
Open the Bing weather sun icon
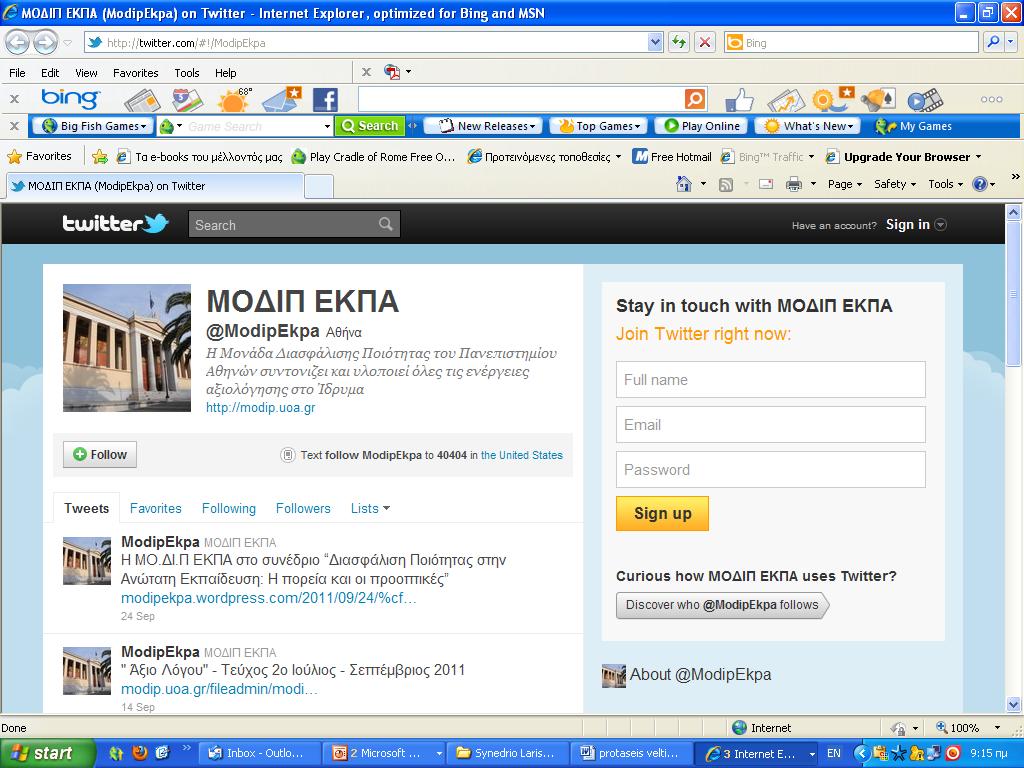point(234,100)
